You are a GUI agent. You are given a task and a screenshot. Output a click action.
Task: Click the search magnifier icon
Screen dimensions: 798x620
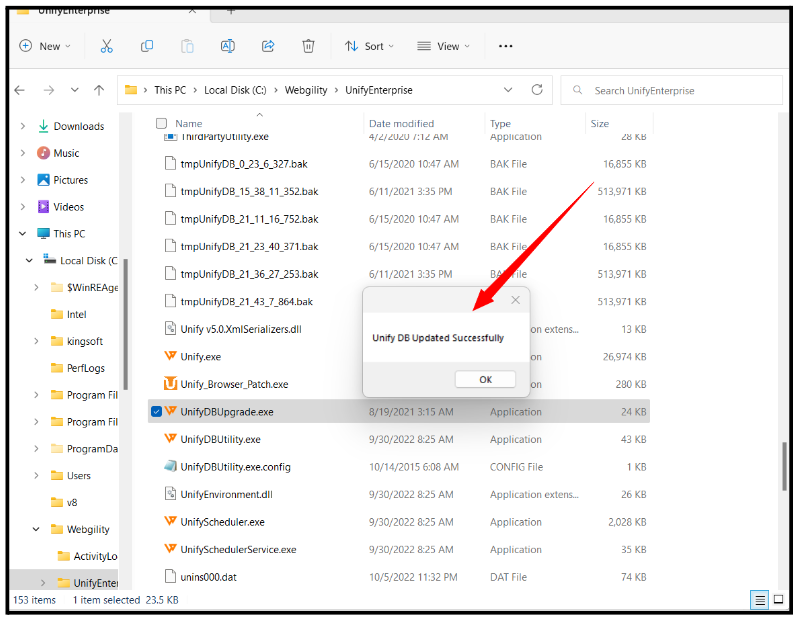click(x=577, y=90)
